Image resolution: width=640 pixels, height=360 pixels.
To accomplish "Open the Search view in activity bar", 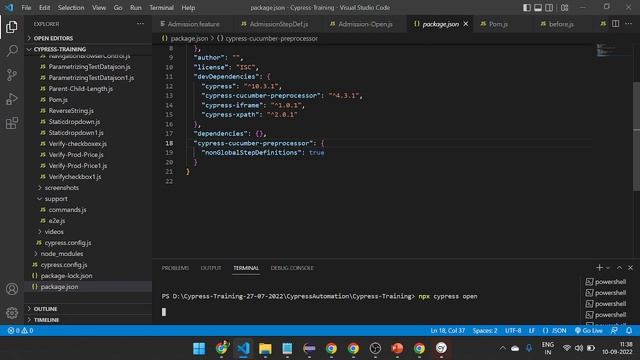I will pyautogui.click(x=12, y=51).
